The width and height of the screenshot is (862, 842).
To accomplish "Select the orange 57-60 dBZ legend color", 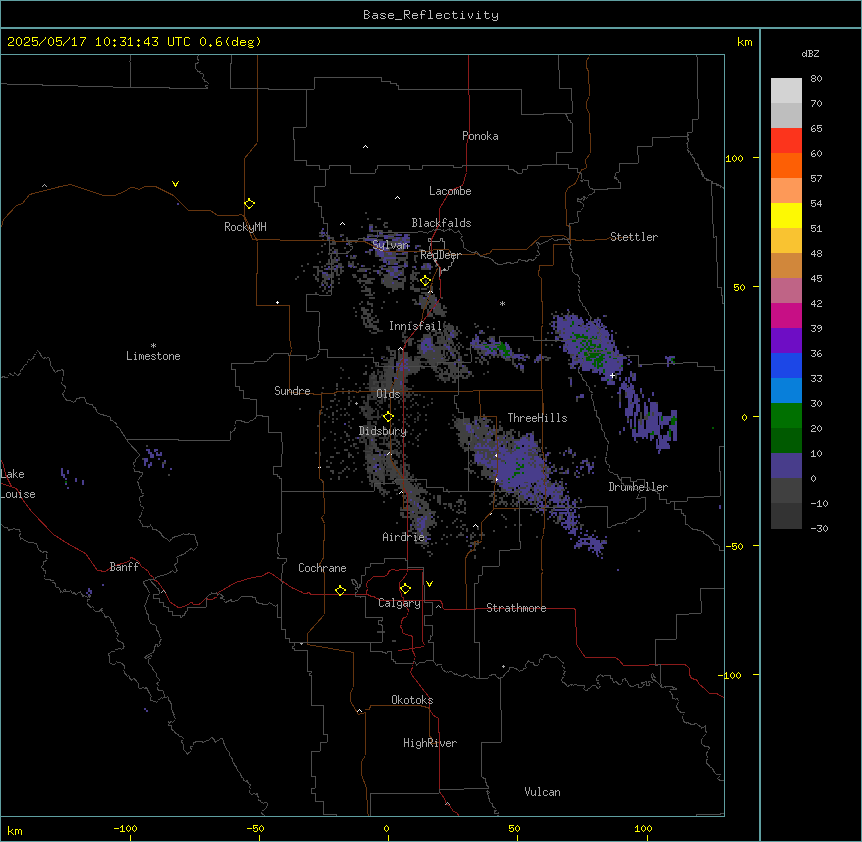I will tap(786, 166).
